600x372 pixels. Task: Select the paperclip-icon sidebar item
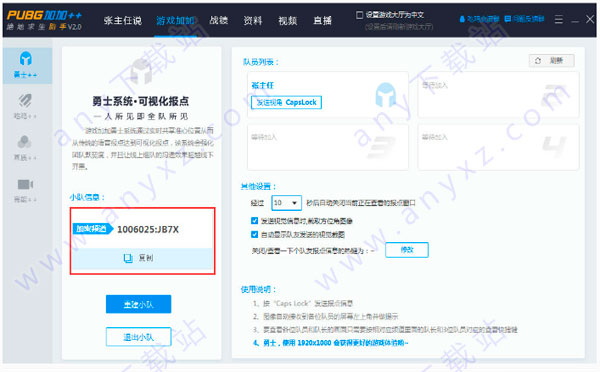(26, 106)
